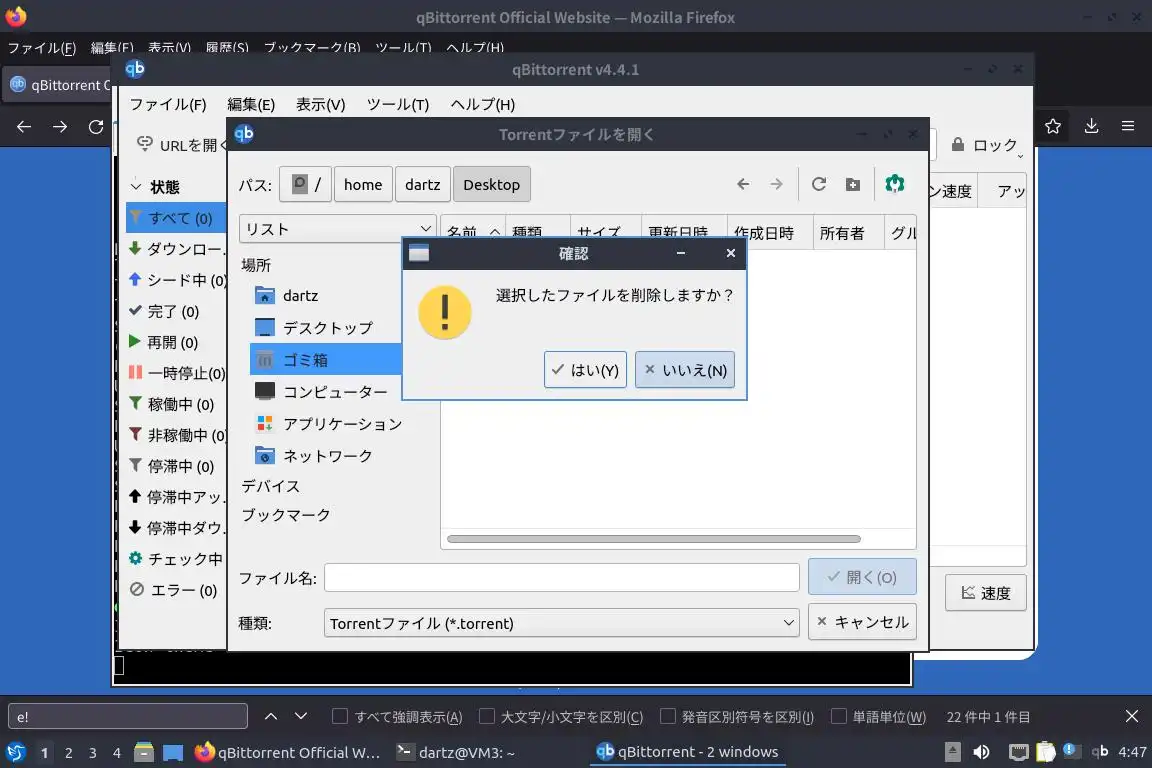Select 一時停止(0) status filter
The image size is (1152, 768).
(176, 373)
